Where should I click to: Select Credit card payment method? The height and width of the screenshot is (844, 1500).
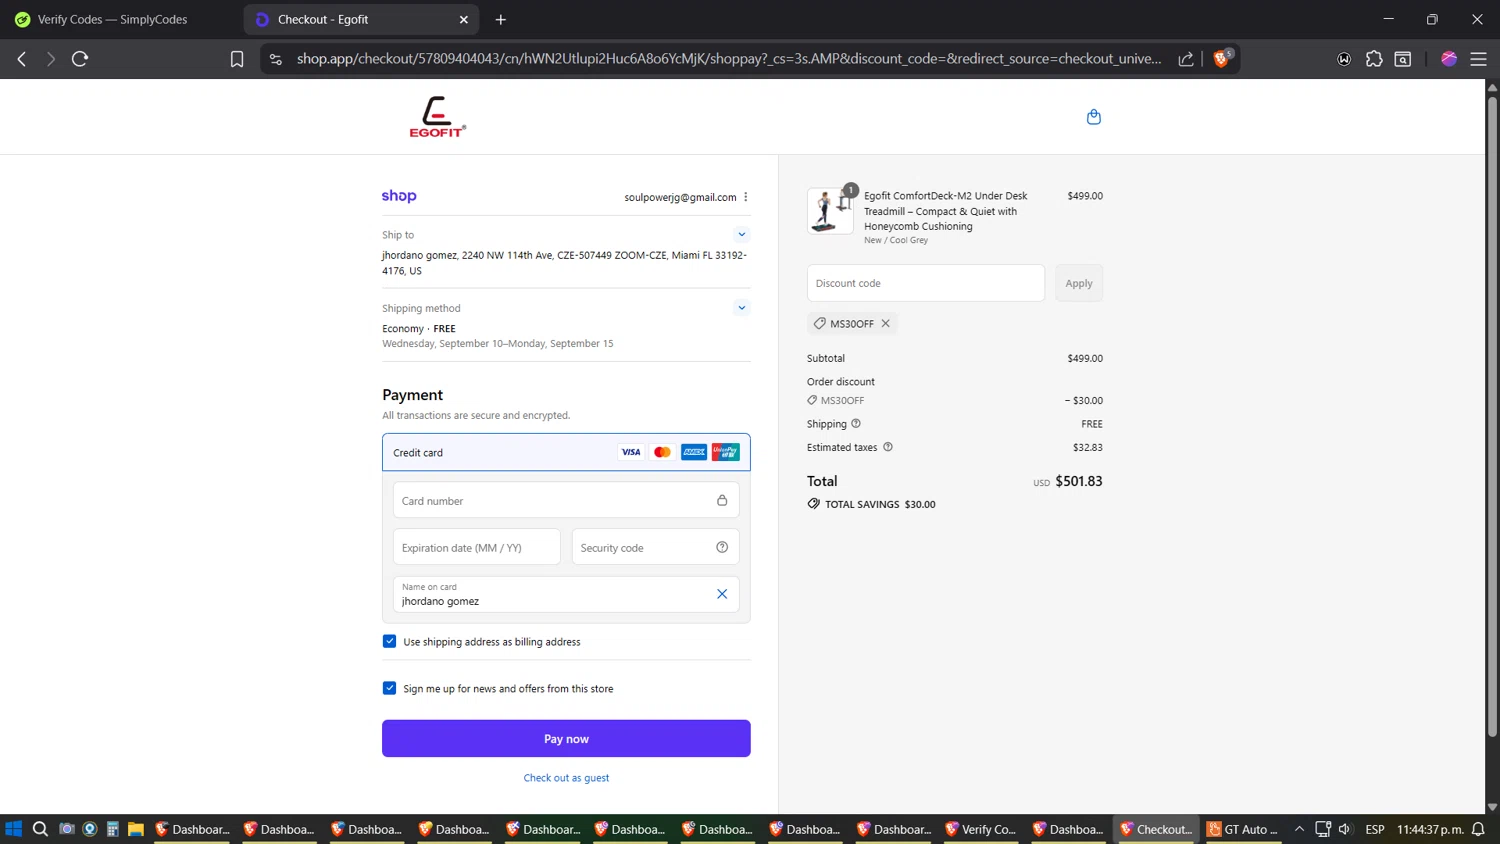point(566,452)
